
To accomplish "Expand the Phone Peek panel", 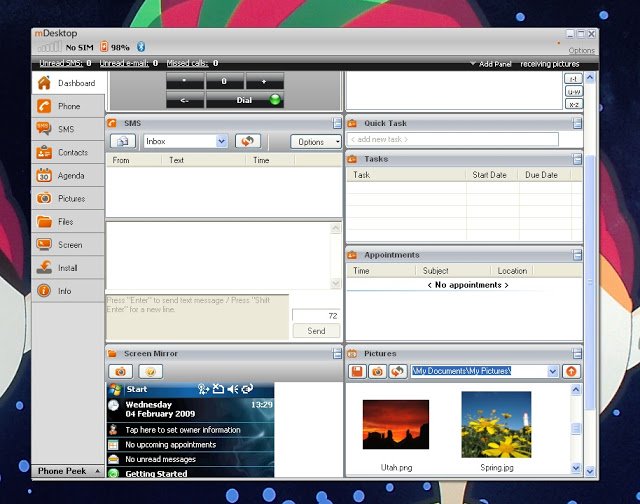I will point(68,471).
